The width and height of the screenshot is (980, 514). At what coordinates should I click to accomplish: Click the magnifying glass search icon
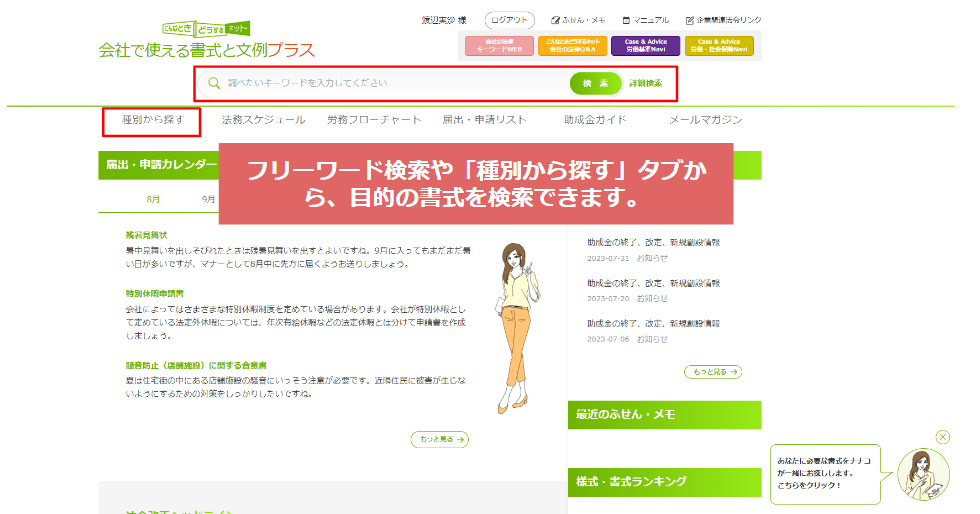[x=214, y=83]
